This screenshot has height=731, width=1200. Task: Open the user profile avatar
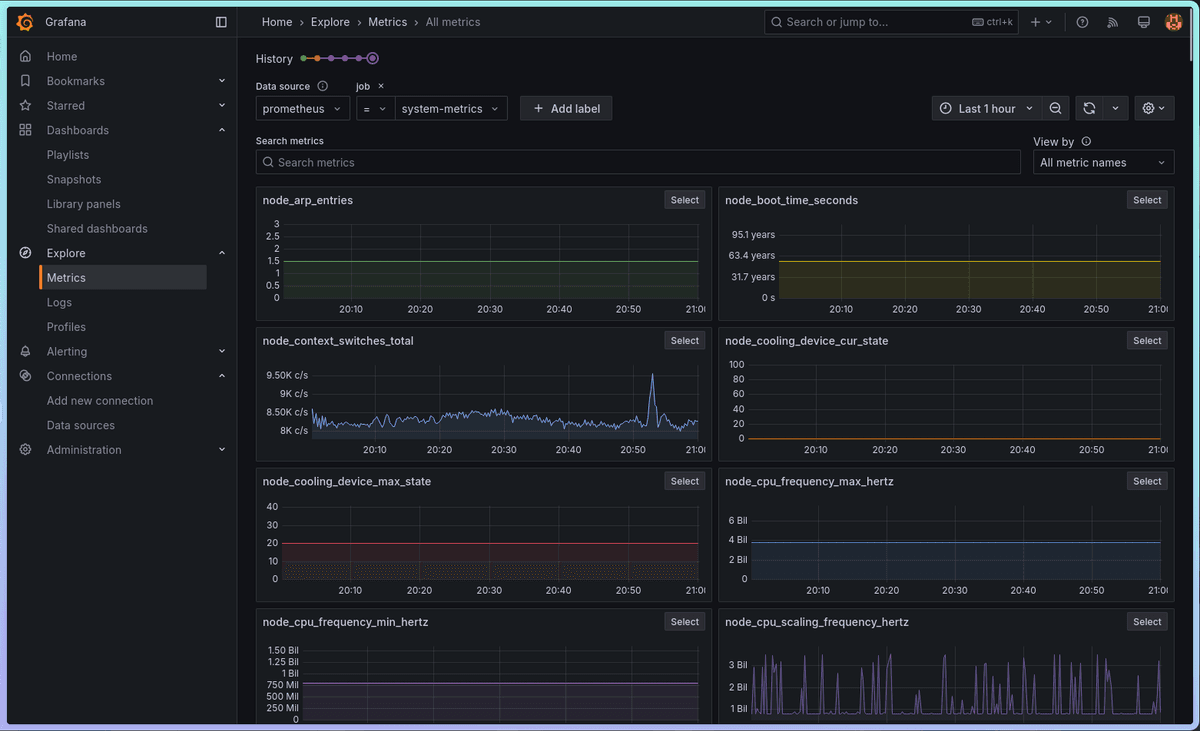tap(1174, 22)
